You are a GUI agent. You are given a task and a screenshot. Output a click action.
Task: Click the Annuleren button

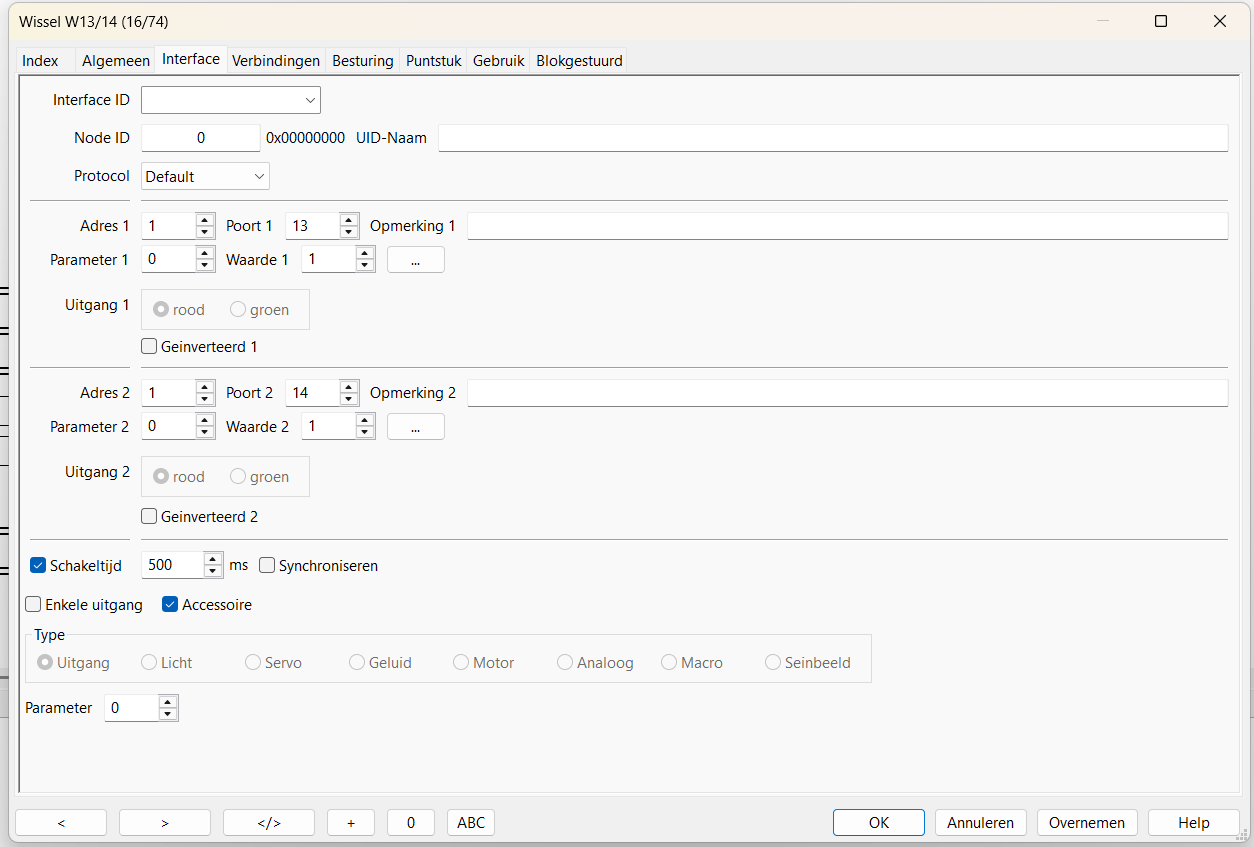tap(981, 823)
